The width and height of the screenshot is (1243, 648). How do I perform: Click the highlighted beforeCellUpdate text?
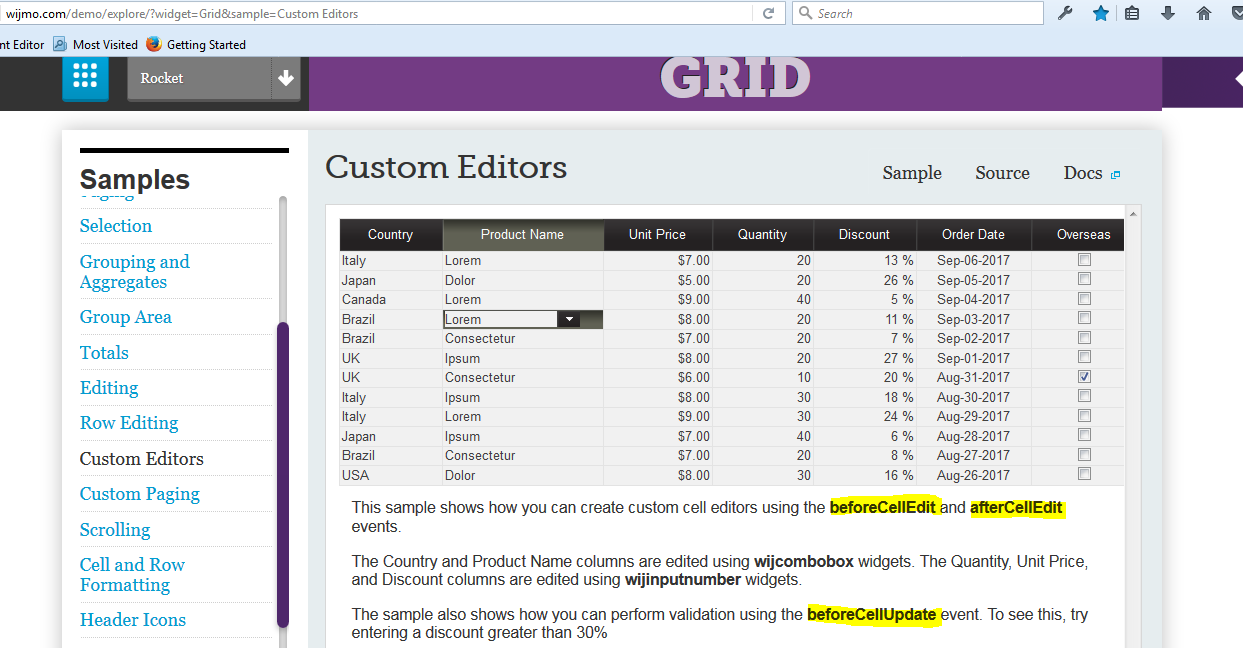[872, 614]
